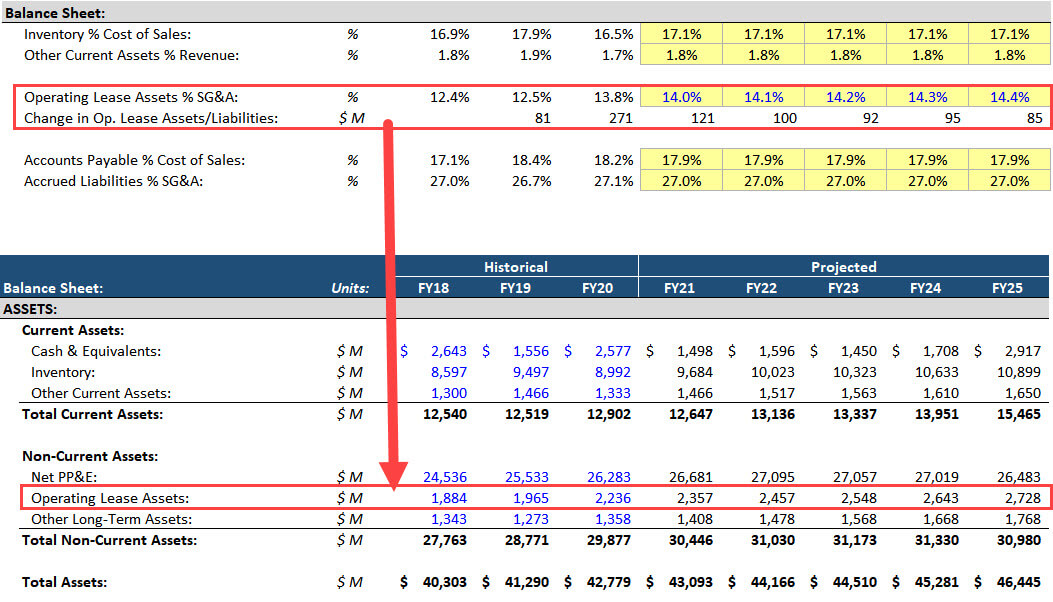Select the FY19 Operating Lease % value 12.5%

(531, 97)
